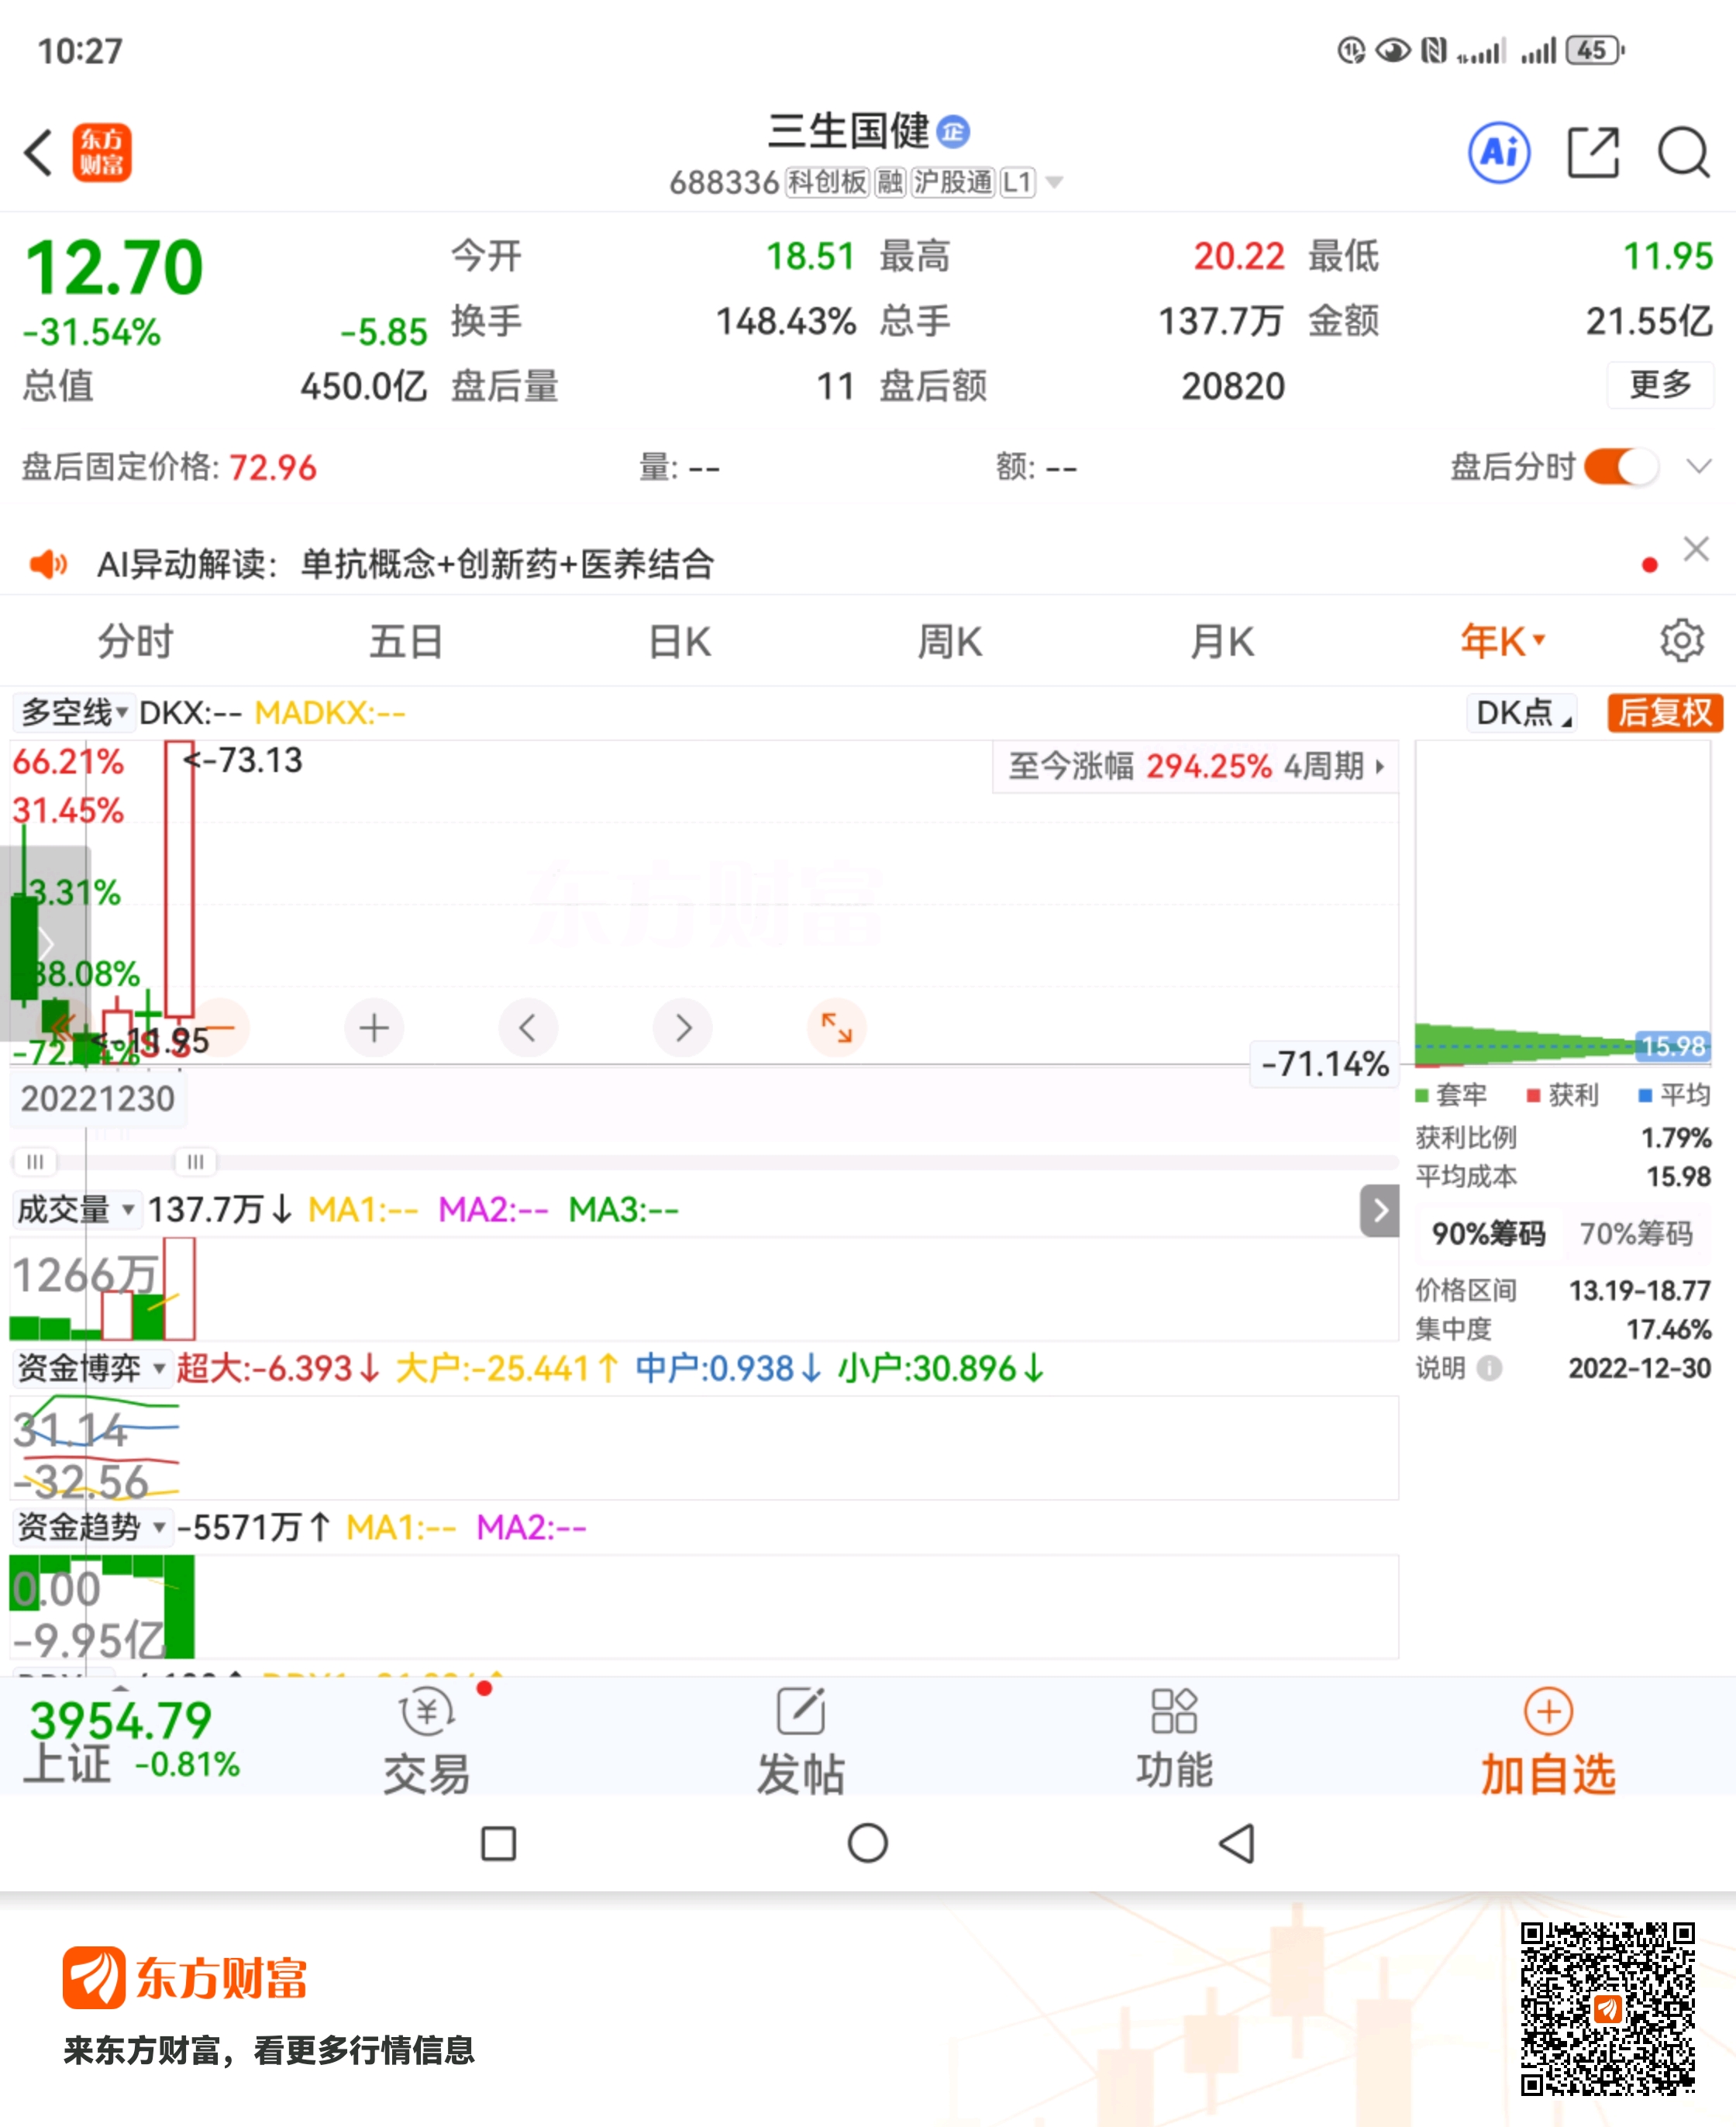The image size is (1736, 2127).
Task: Move chart to next candle
Action: [x=682, y=1028]
